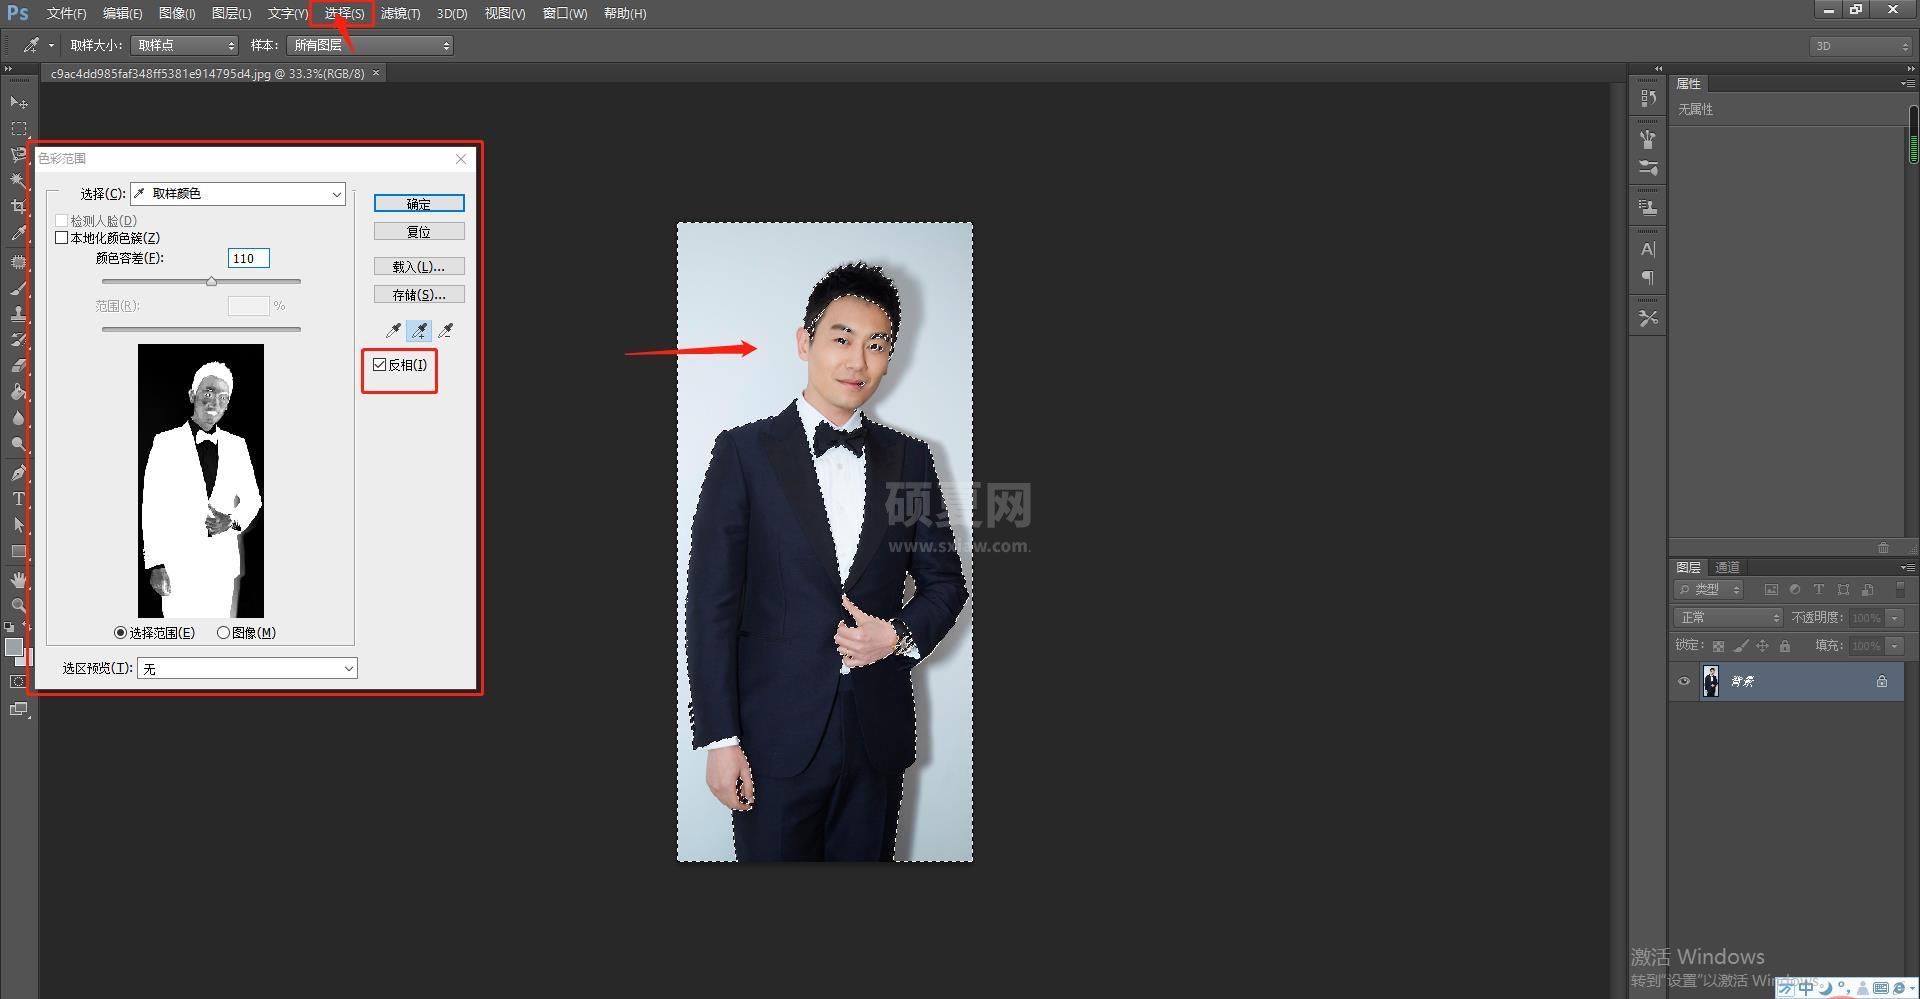Screen dimensions: 1920x999
Task: Adjust the 颜色容差 slider handle
Action: point(211,282)
